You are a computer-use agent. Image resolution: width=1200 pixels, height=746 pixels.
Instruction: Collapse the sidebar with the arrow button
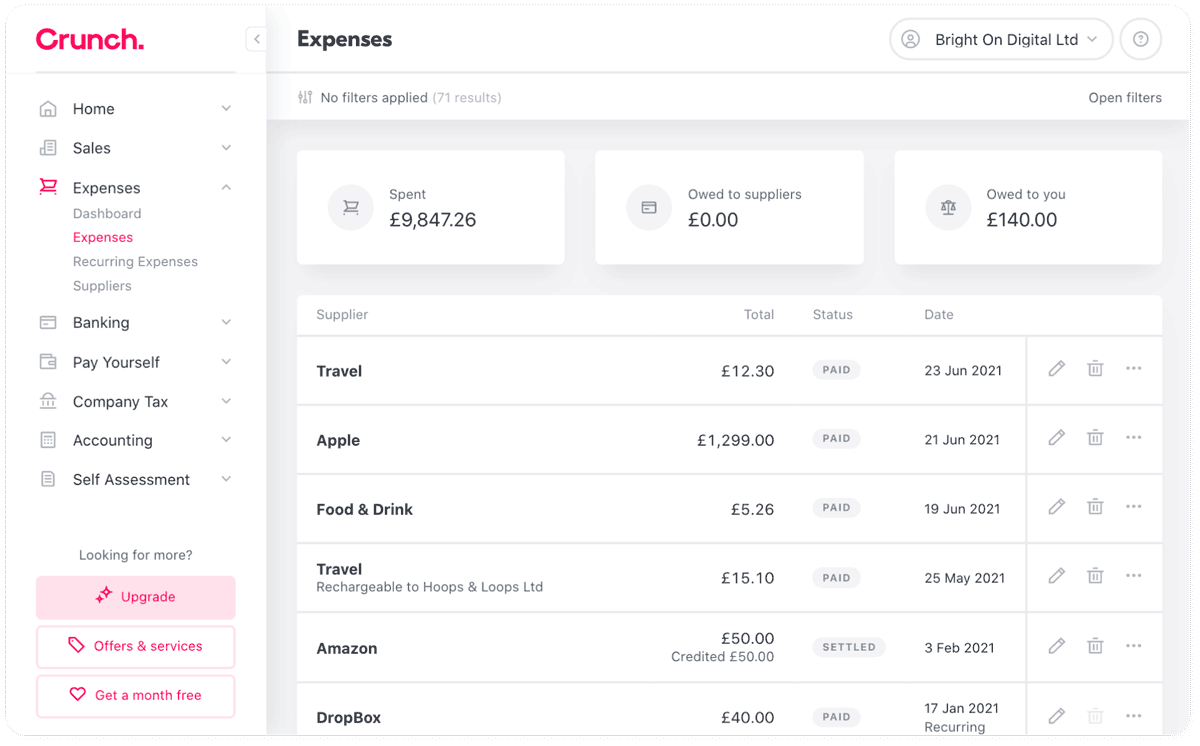[x=256, y=39]
